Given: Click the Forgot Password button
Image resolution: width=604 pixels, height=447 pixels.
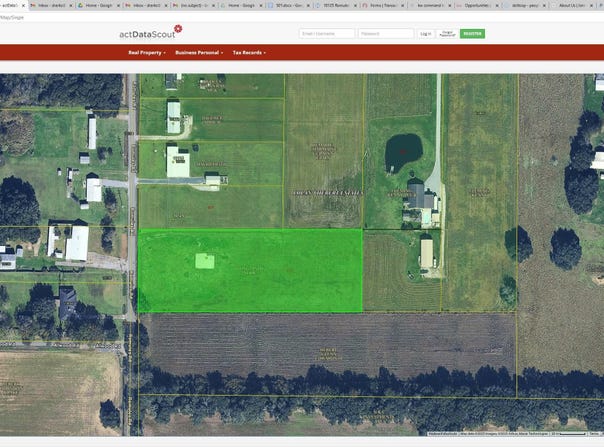Looking at the screenshot, I should click(447, 34).
